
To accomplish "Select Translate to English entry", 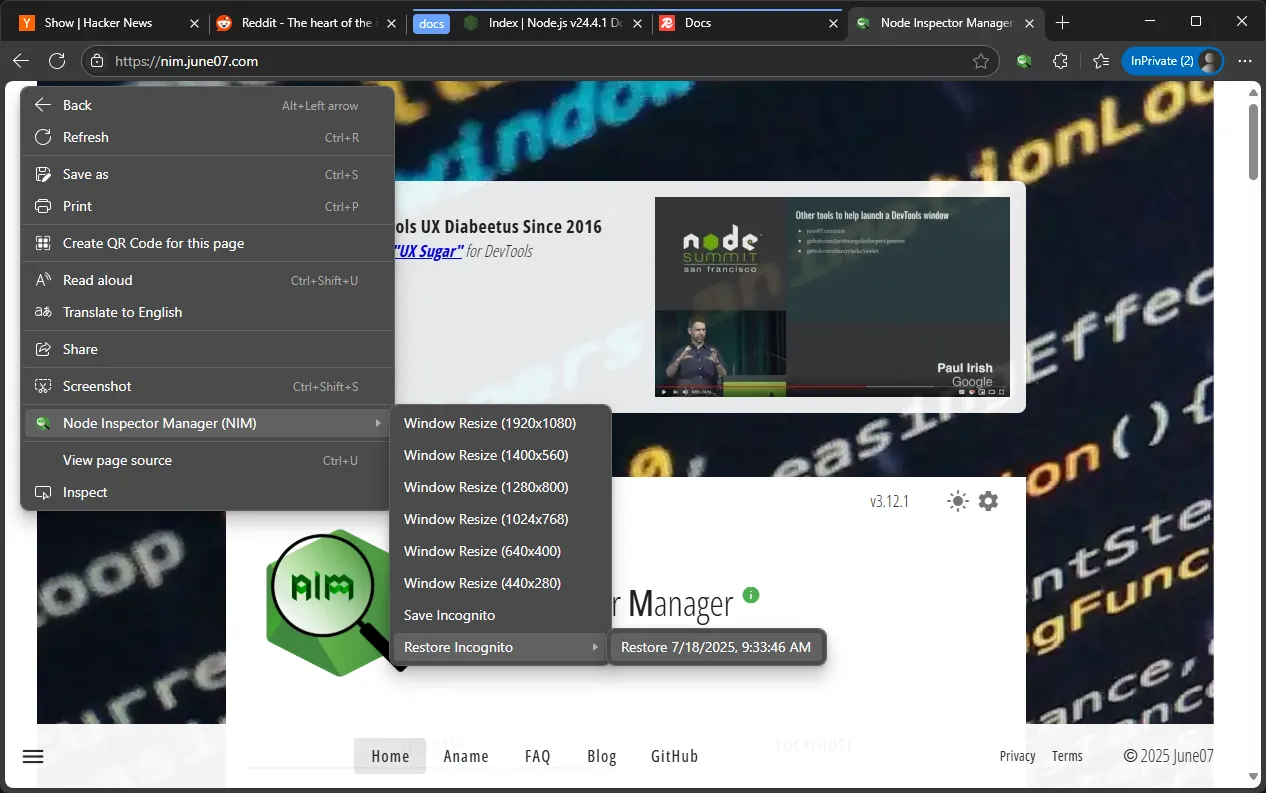I will [x=207, y=312].
